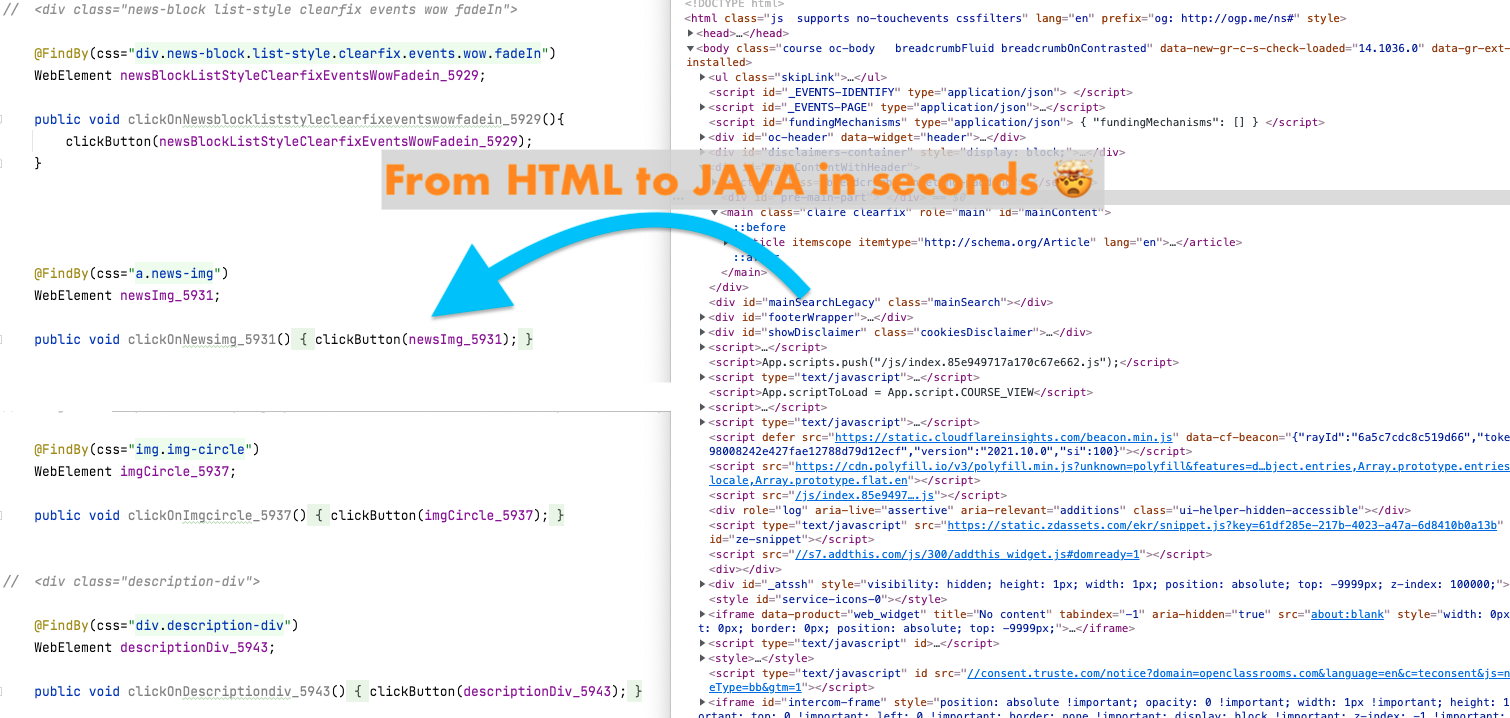The width and height of the screenshot is (1510, 718).
Task: Click the clickOnNewsimg_5931 method name
Action: tap(201, 339)
